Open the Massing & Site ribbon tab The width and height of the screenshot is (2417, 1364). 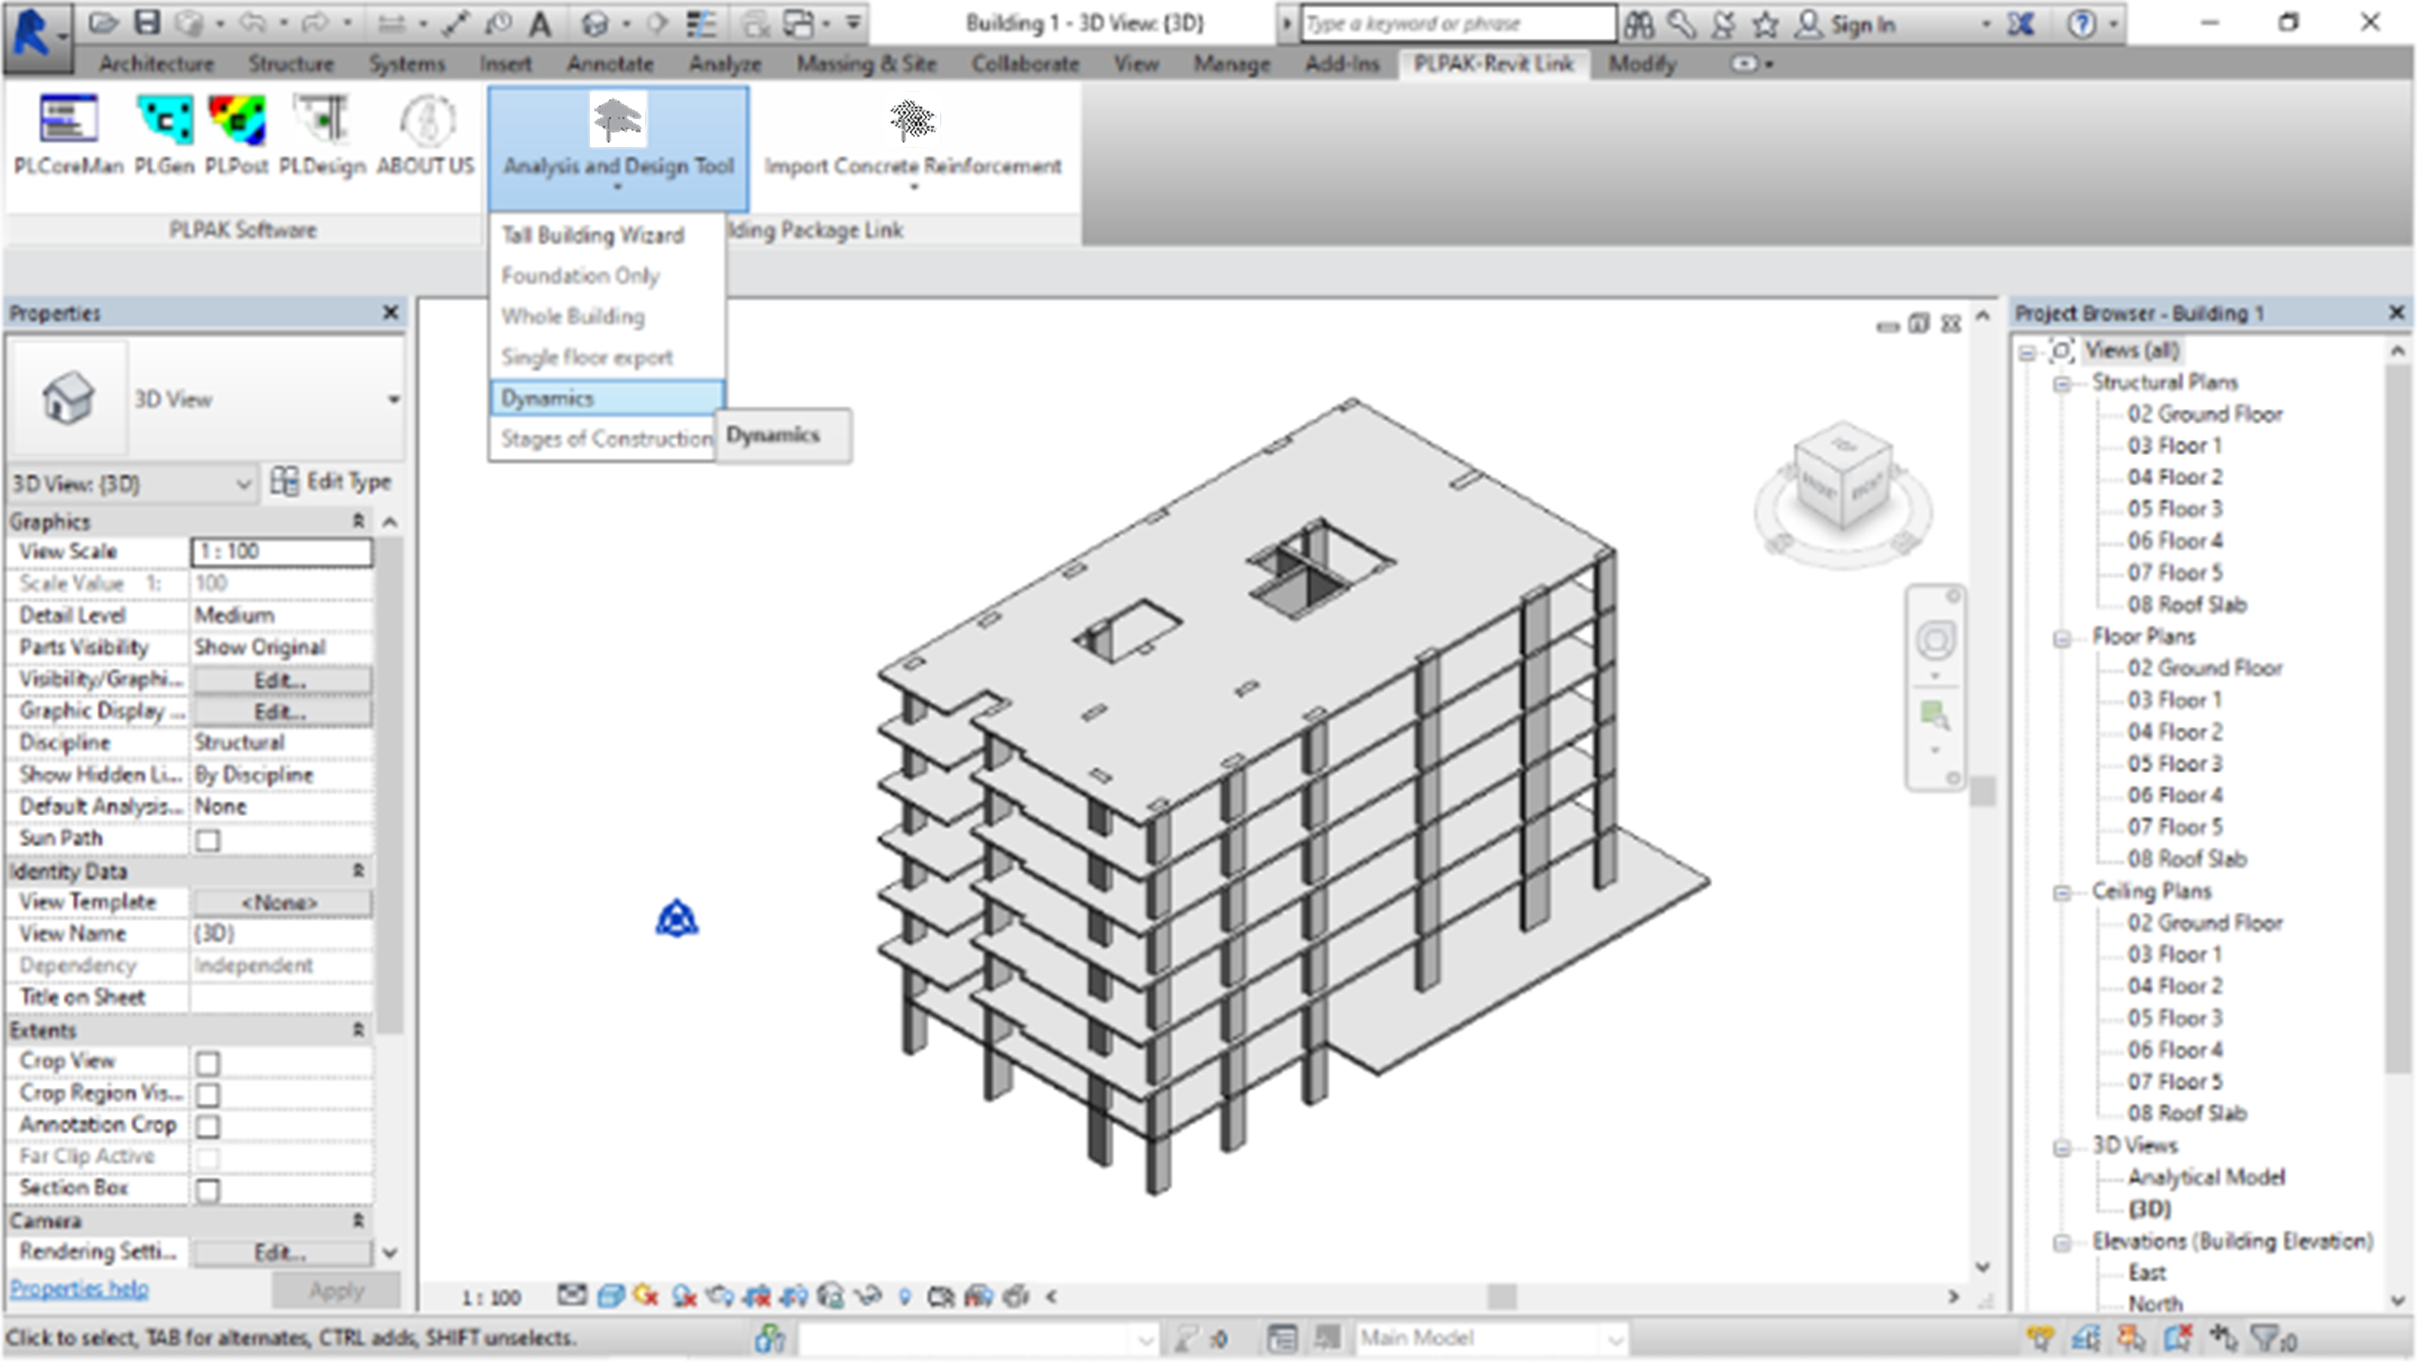tap(866, 64)
